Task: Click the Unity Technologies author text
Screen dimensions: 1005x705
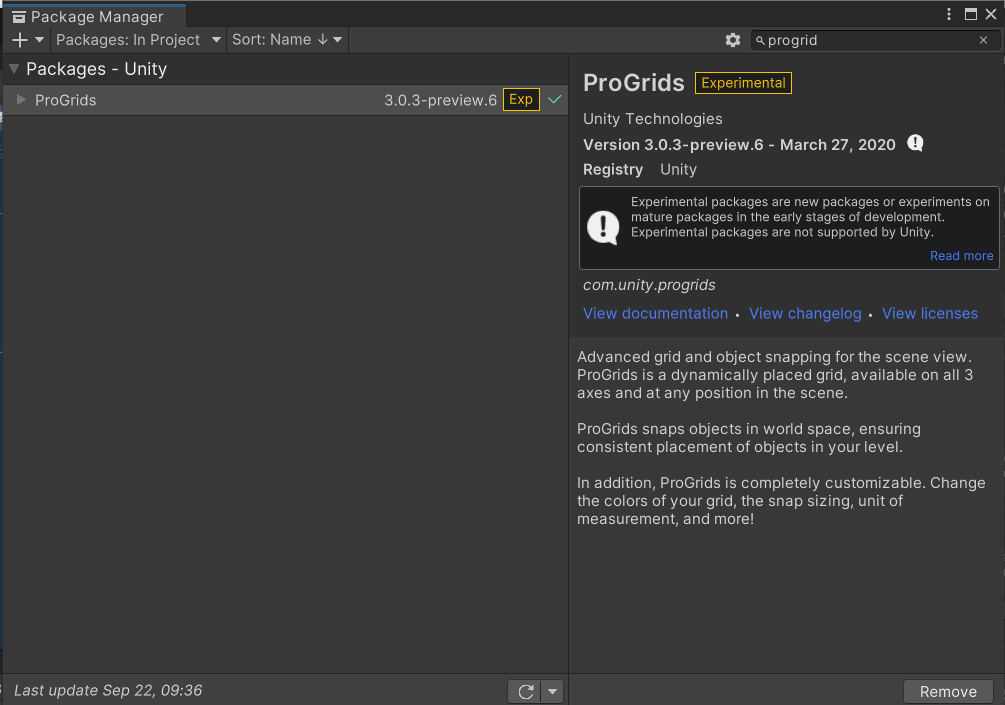Action: tap(652, 119)
